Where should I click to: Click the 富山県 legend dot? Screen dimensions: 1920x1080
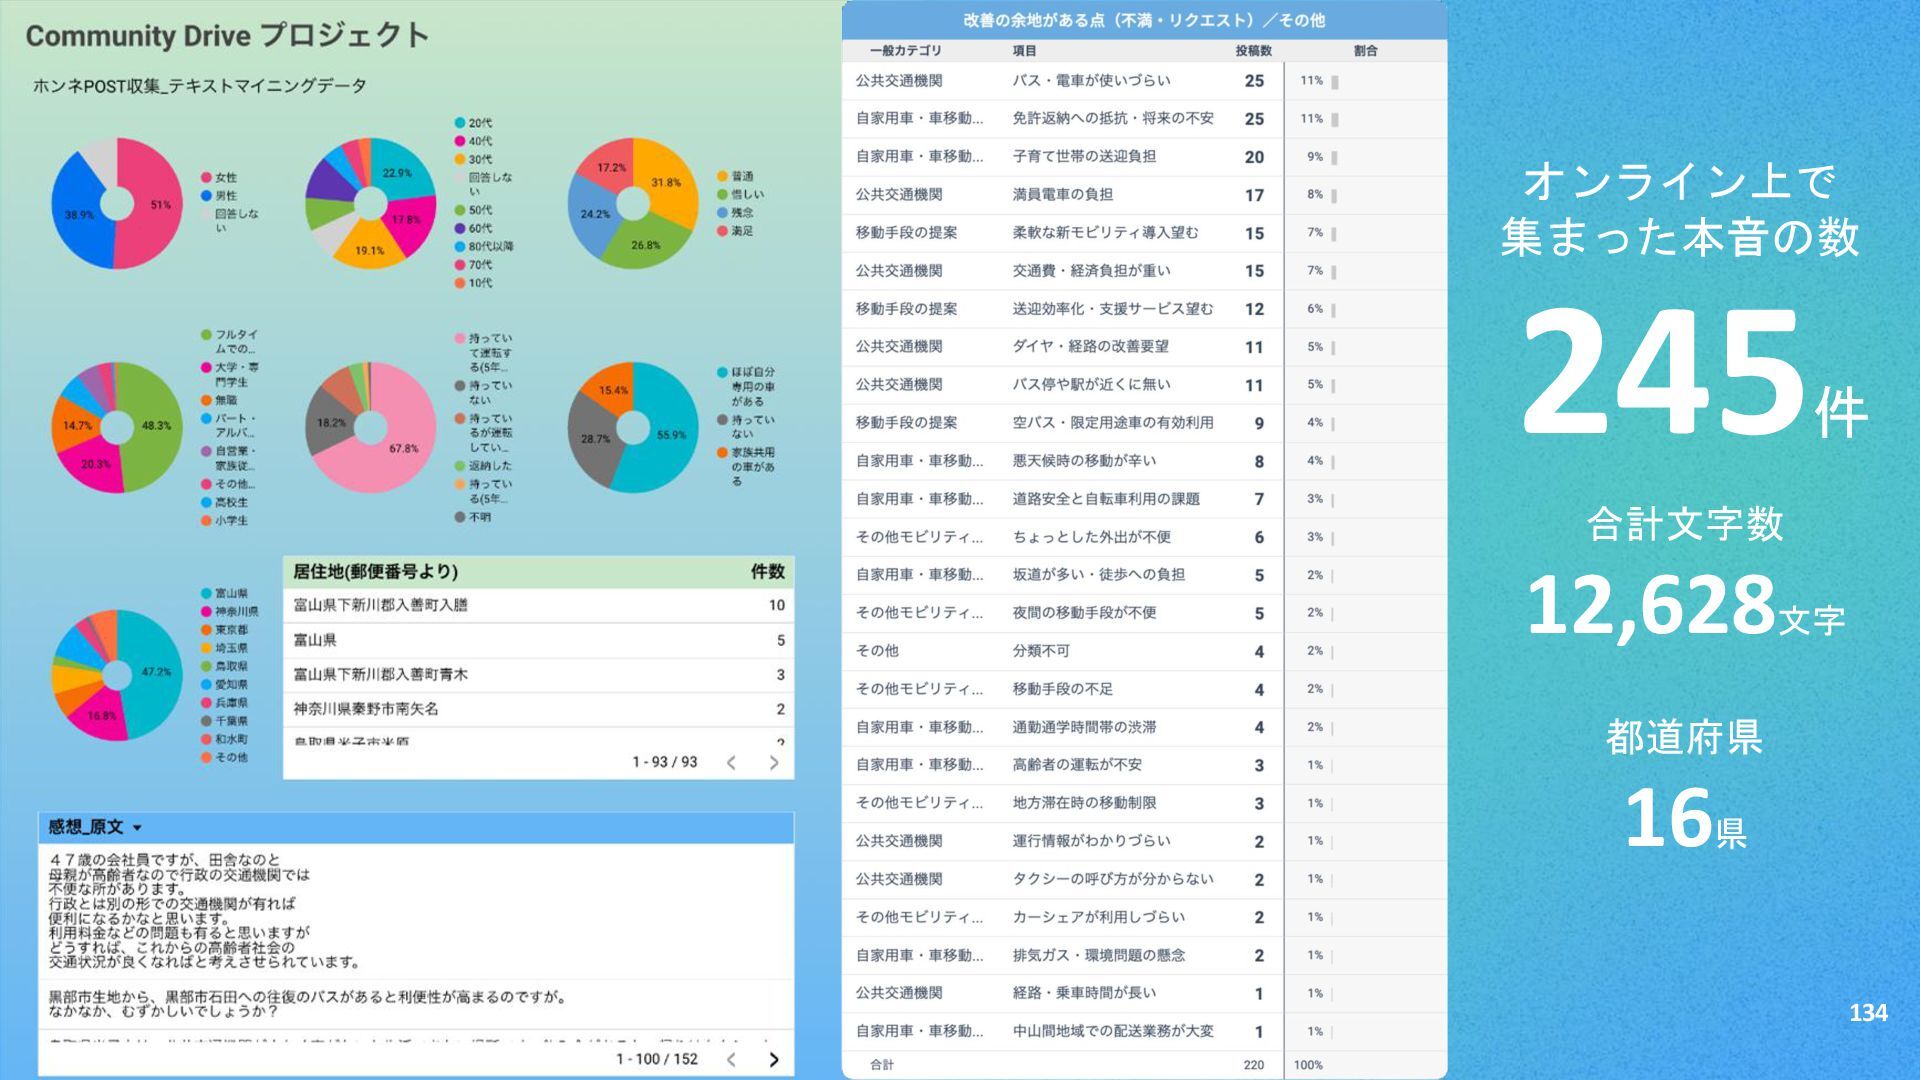pos(207,593)
